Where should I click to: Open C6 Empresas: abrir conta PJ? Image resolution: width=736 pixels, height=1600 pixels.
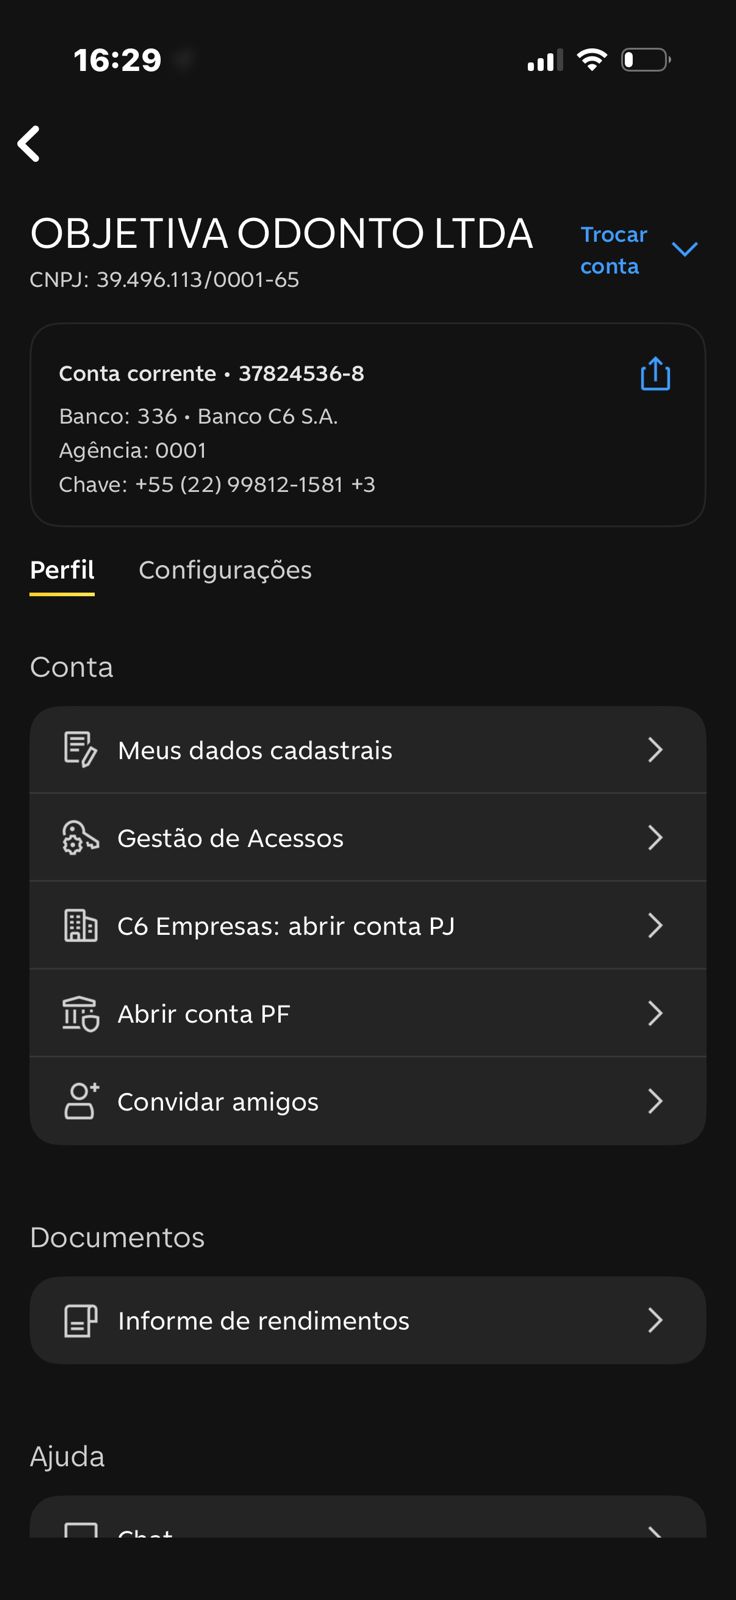tap(286, 926)
